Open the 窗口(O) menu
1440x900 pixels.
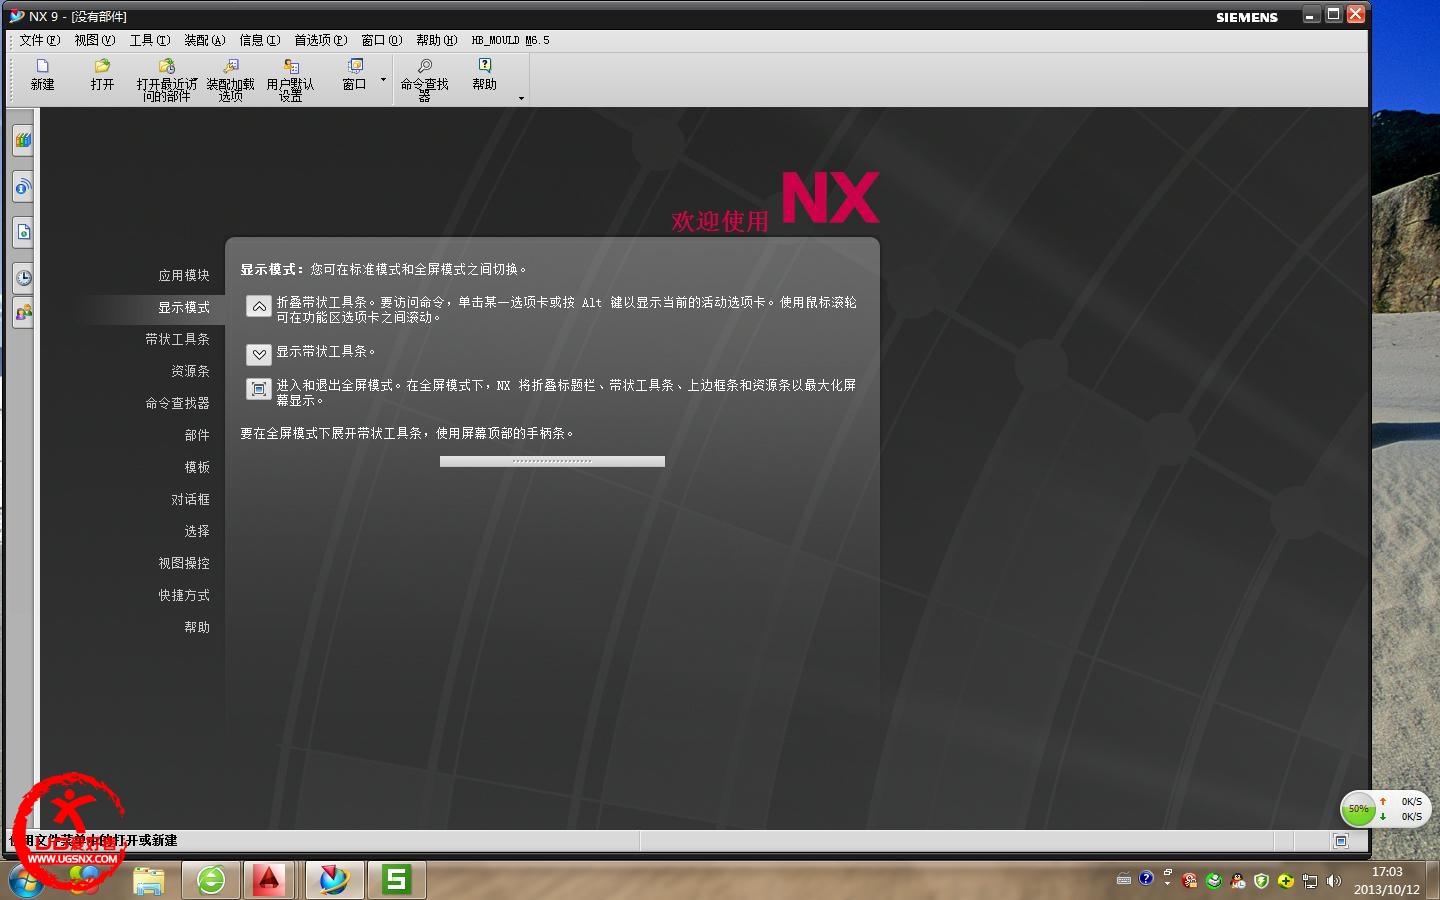pos(382,40)
